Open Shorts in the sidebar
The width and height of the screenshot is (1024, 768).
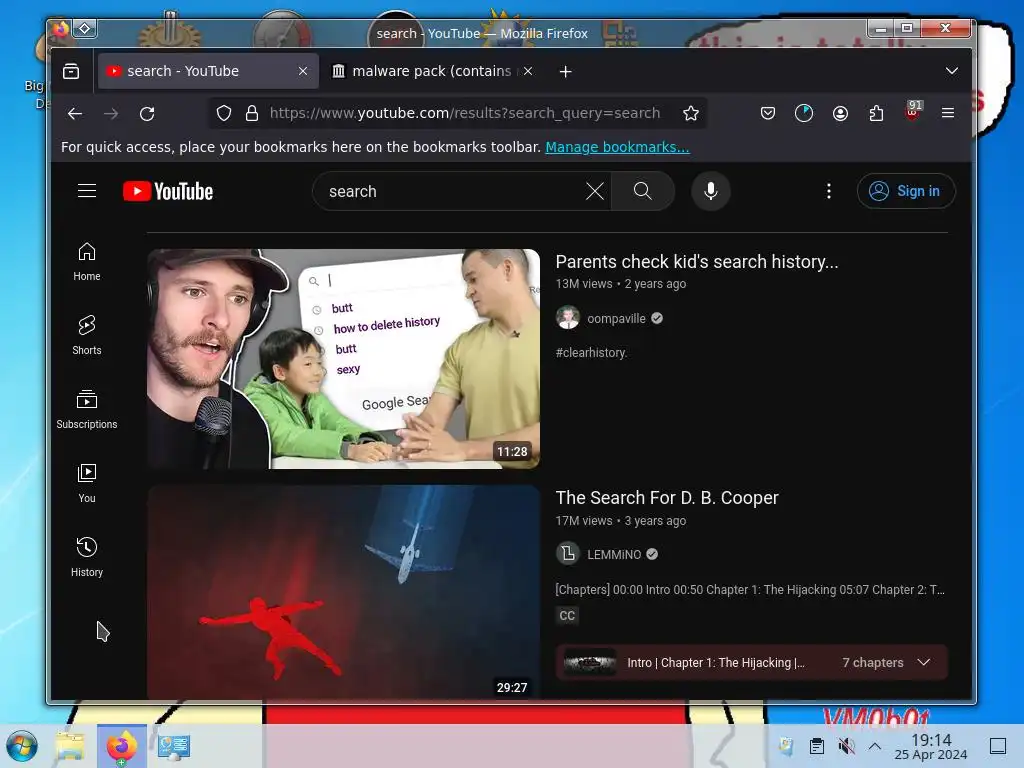pos(87,336)
